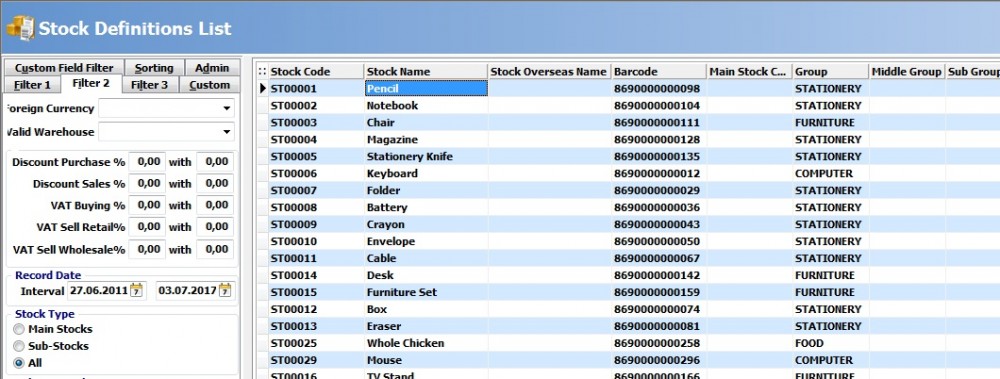This screenshot has width=1000, height=379.
Task: Switch to the Sorting tab
Action: coord(154,68)
